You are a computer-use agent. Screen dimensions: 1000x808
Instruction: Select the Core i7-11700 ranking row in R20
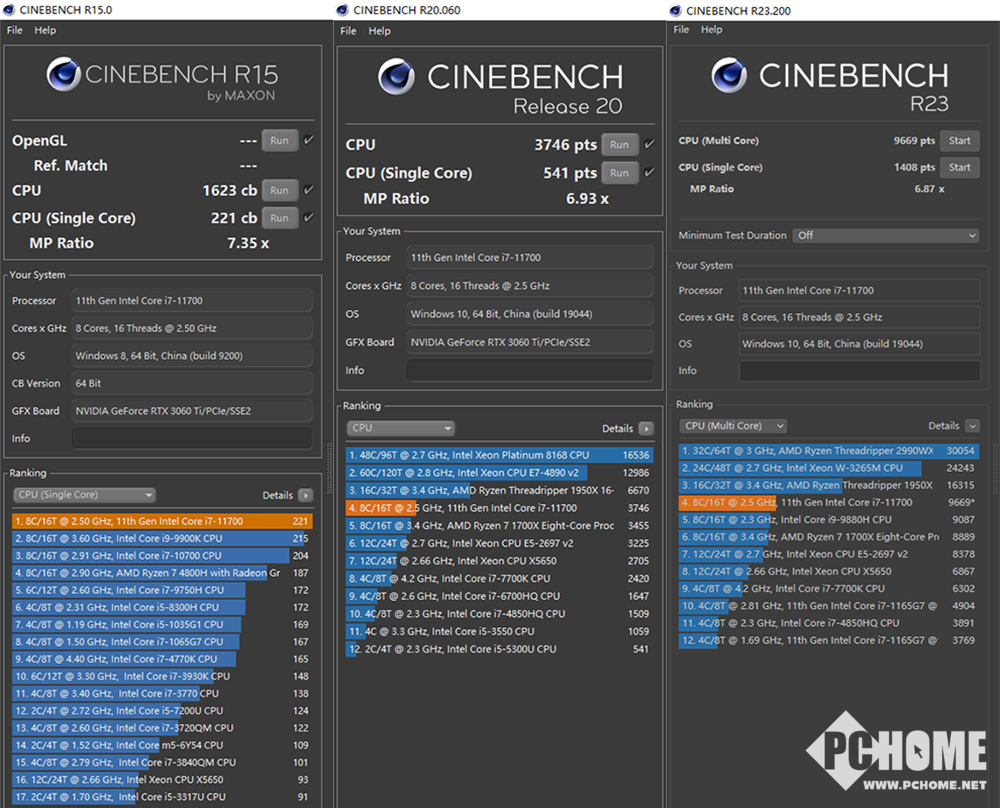499,508
